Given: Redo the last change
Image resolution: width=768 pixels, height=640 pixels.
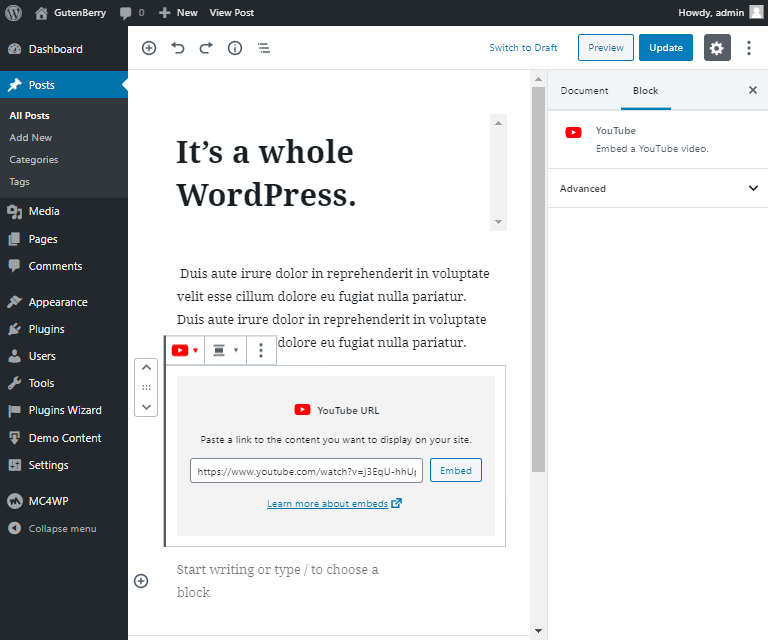Looking at the screenshot, I should [x=206, y=48].
